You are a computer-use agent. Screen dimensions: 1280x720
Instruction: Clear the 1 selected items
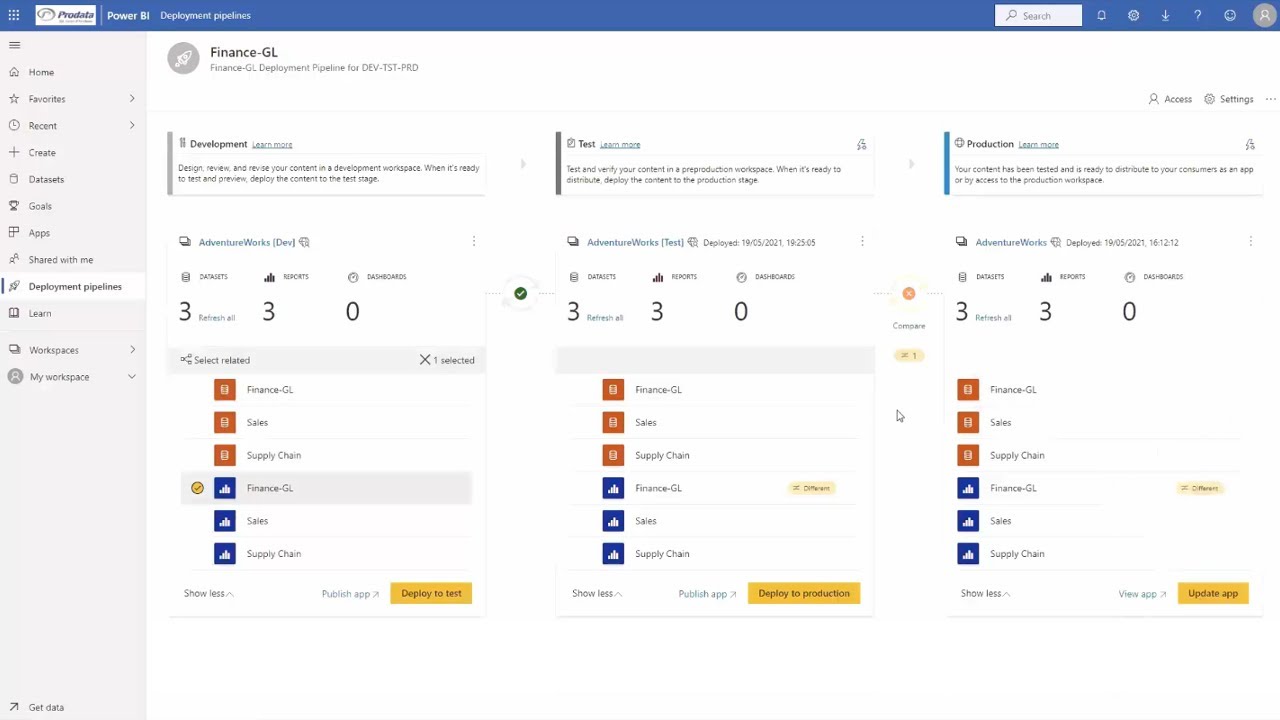tap(425, 360)
